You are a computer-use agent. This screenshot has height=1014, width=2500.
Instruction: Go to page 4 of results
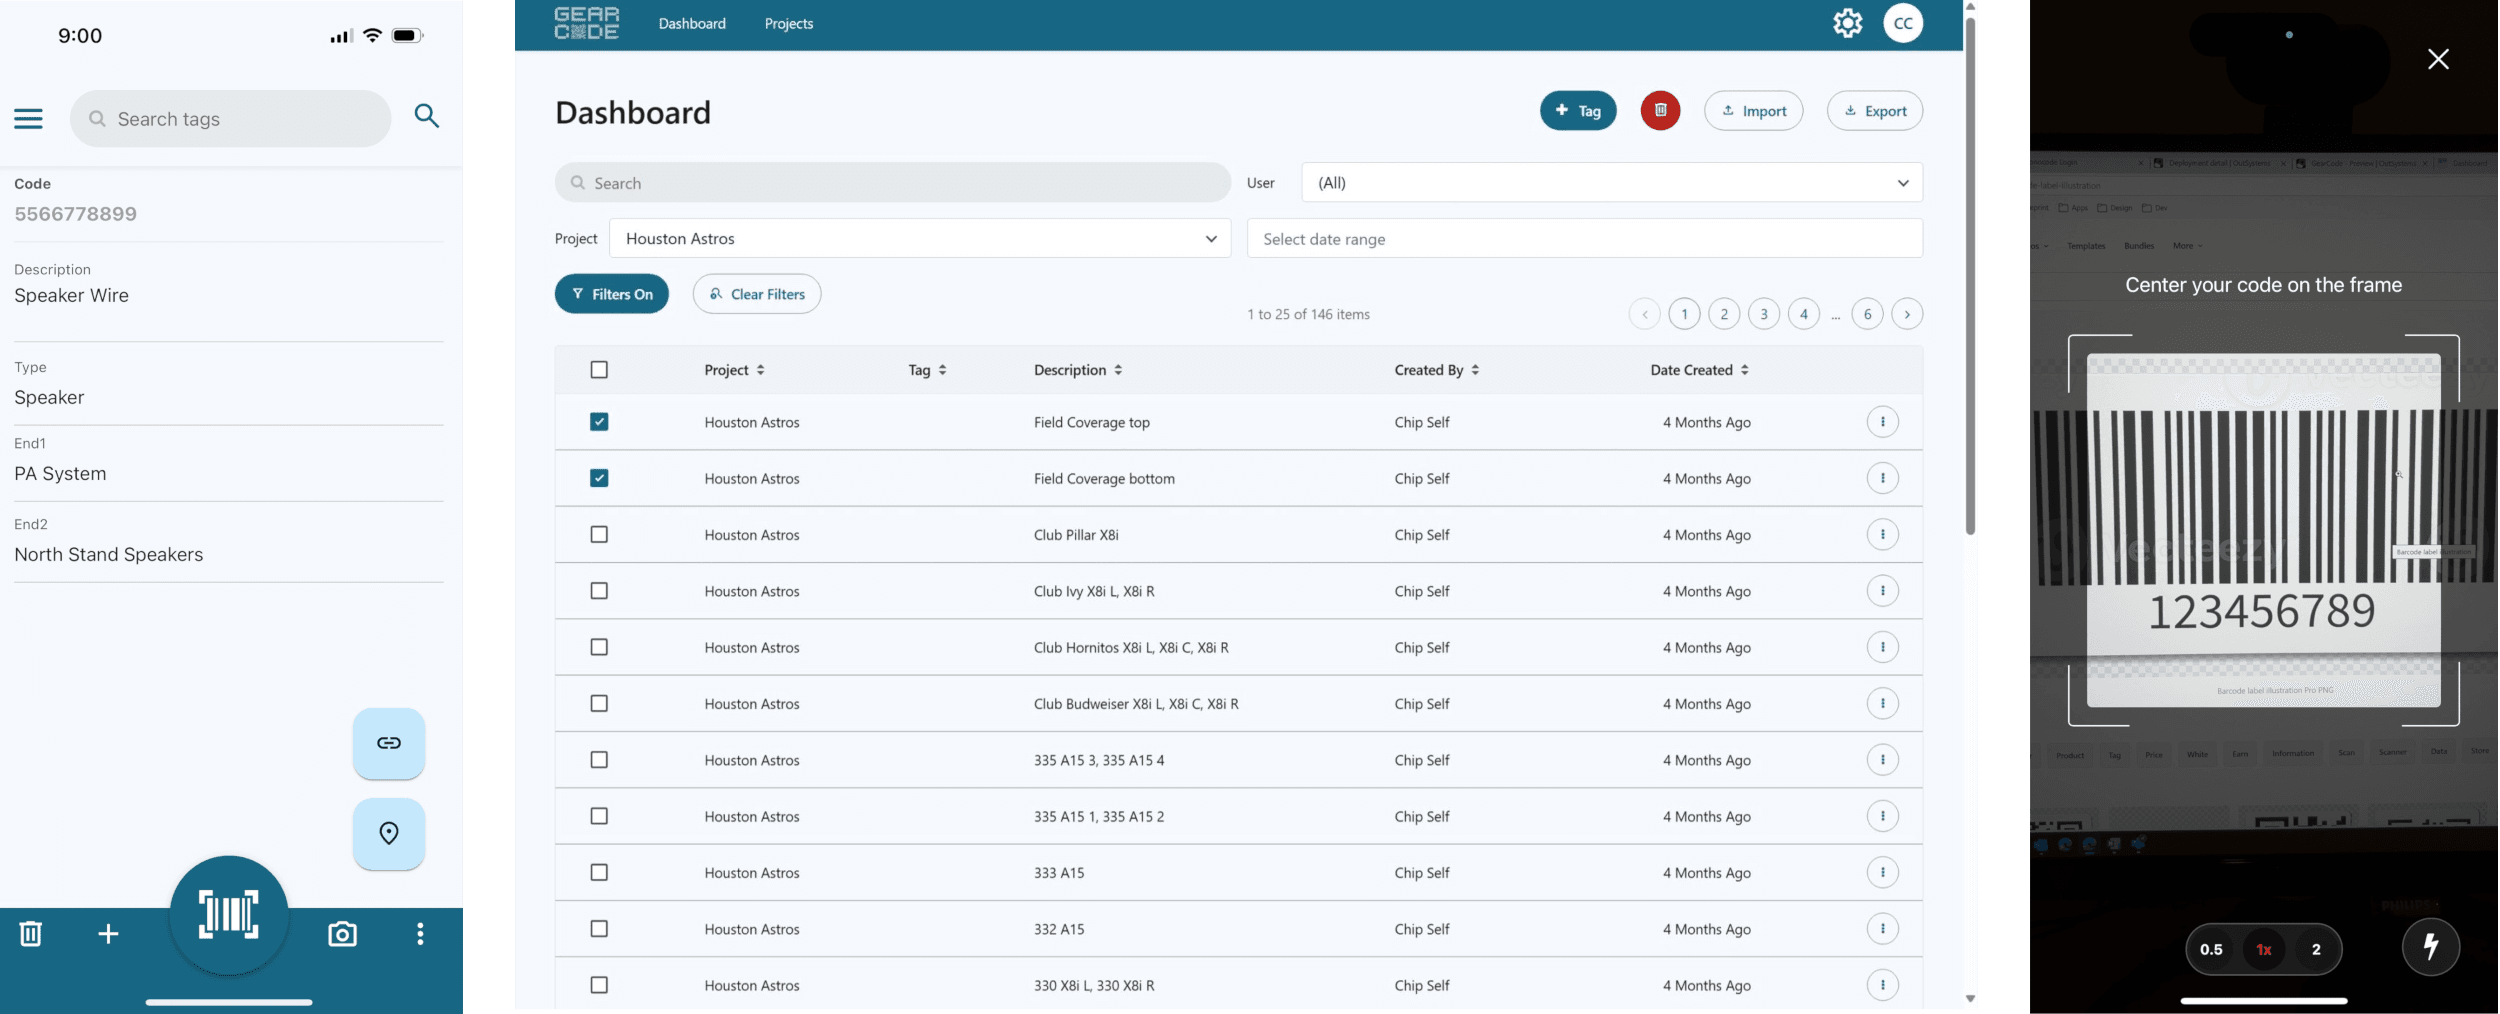pos(1804,314)
